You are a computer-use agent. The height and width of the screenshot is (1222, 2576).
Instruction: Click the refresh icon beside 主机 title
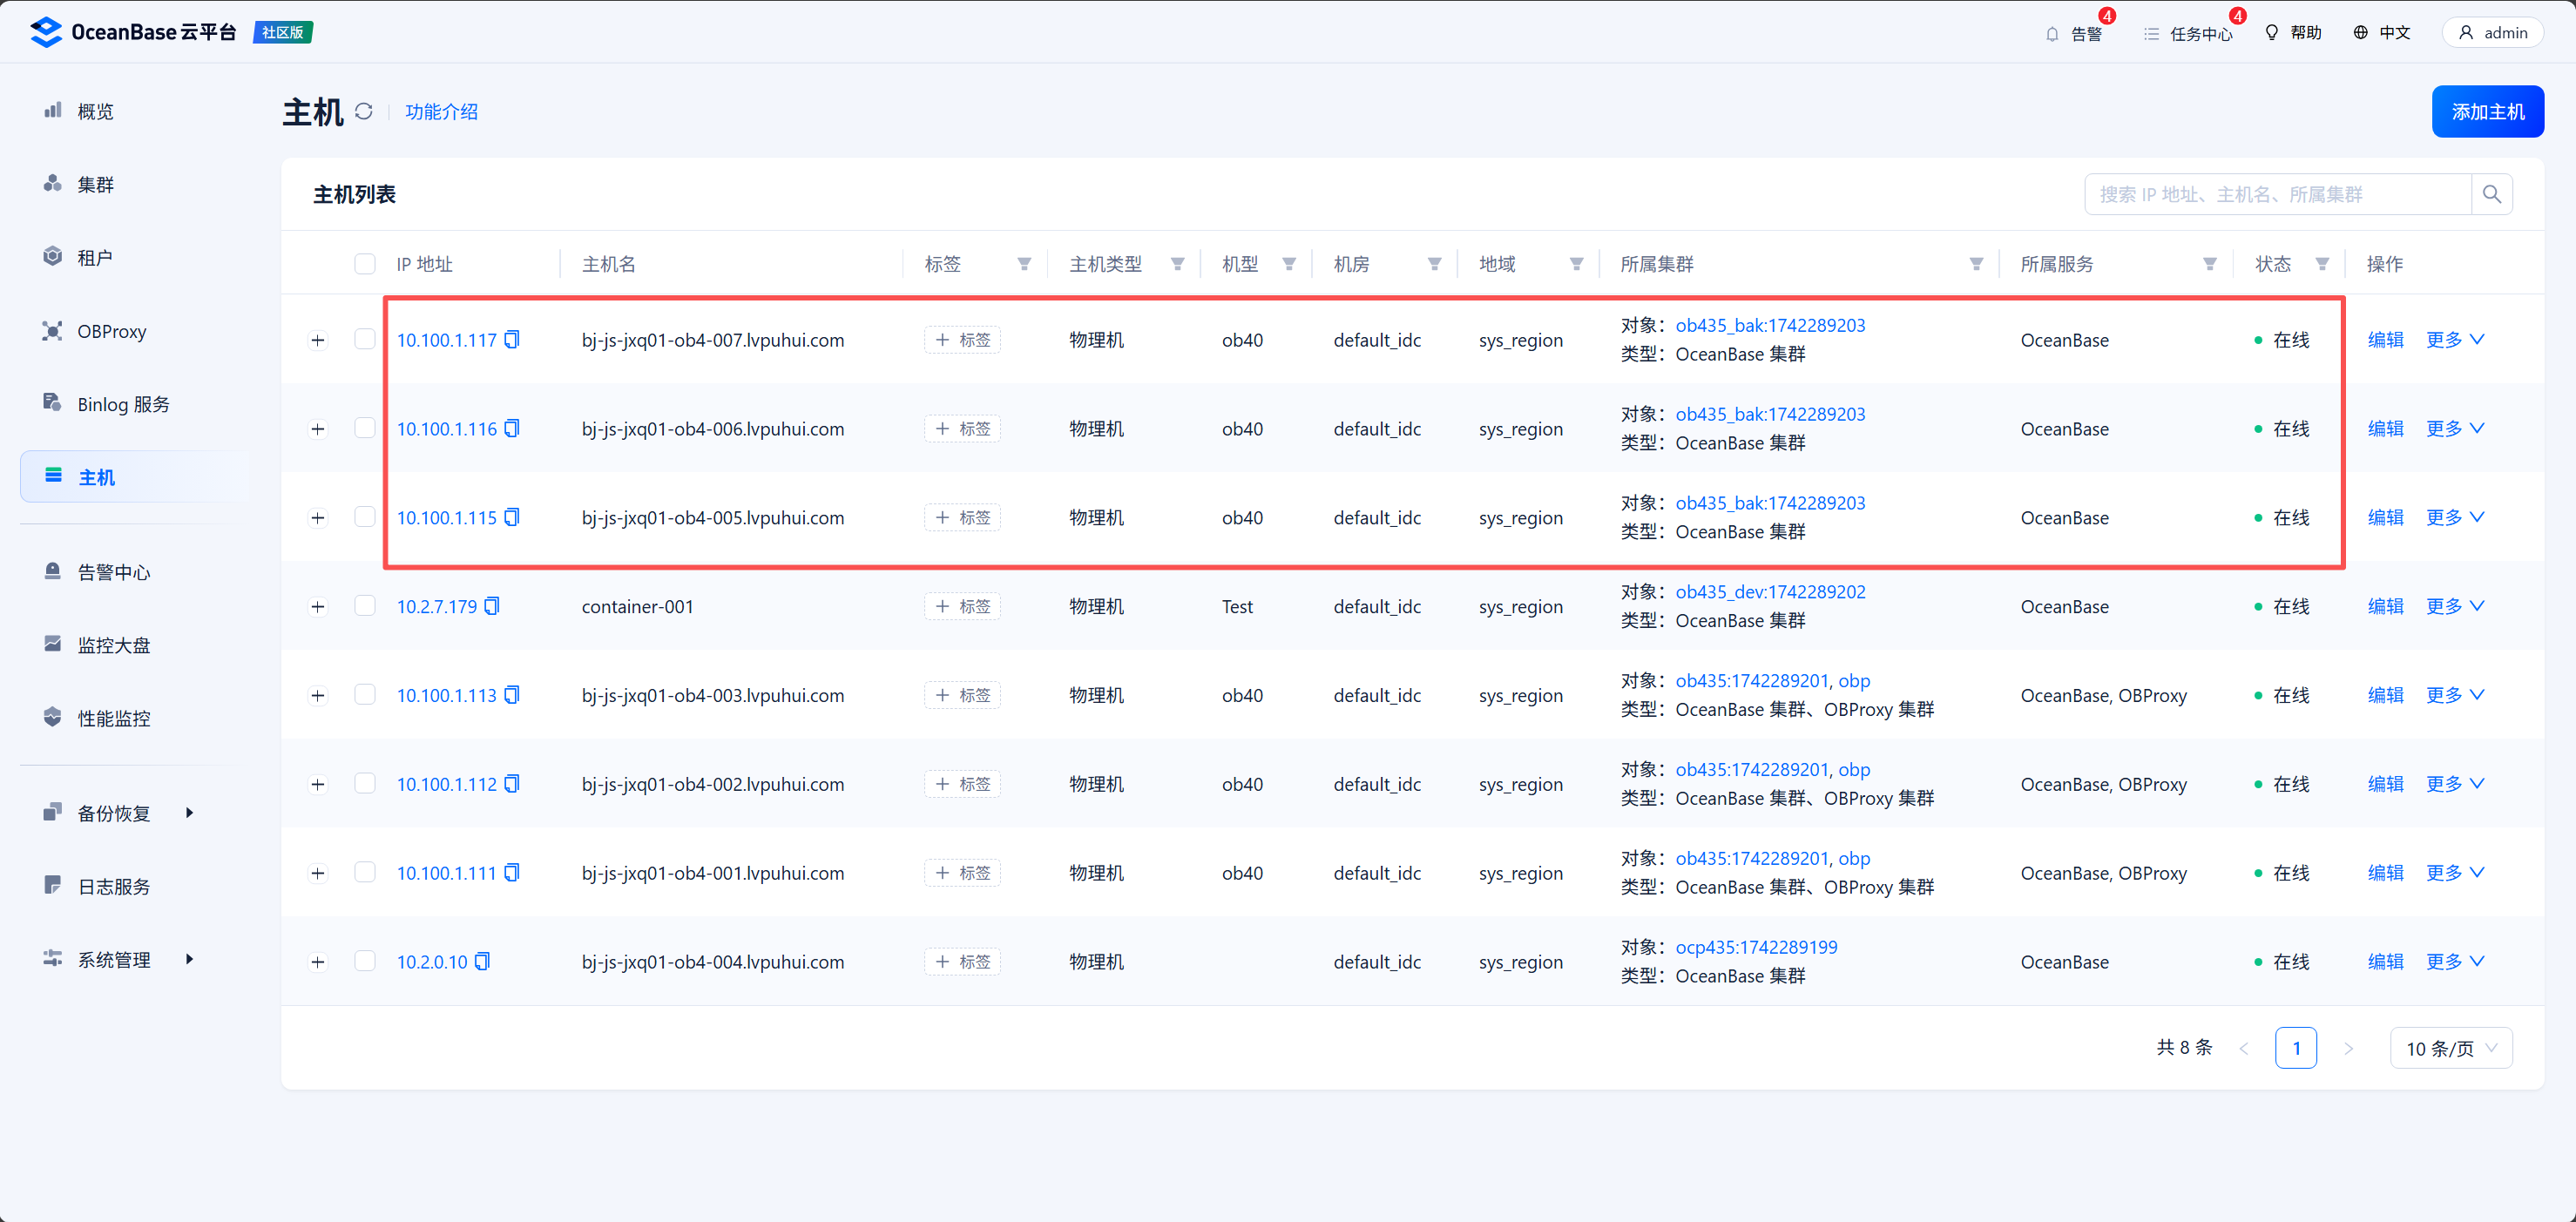364,111
